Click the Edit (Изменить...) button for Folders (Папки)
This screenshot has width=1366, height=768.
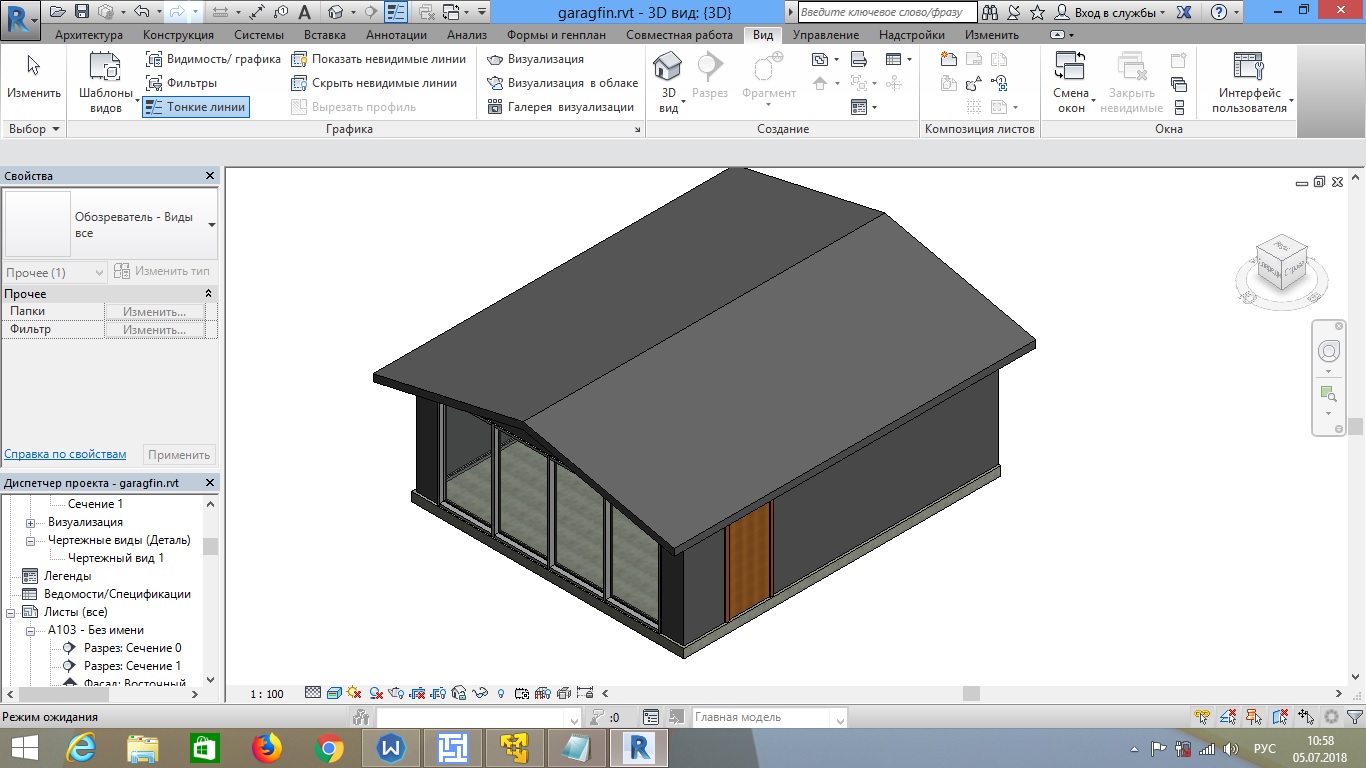[154, 312]
